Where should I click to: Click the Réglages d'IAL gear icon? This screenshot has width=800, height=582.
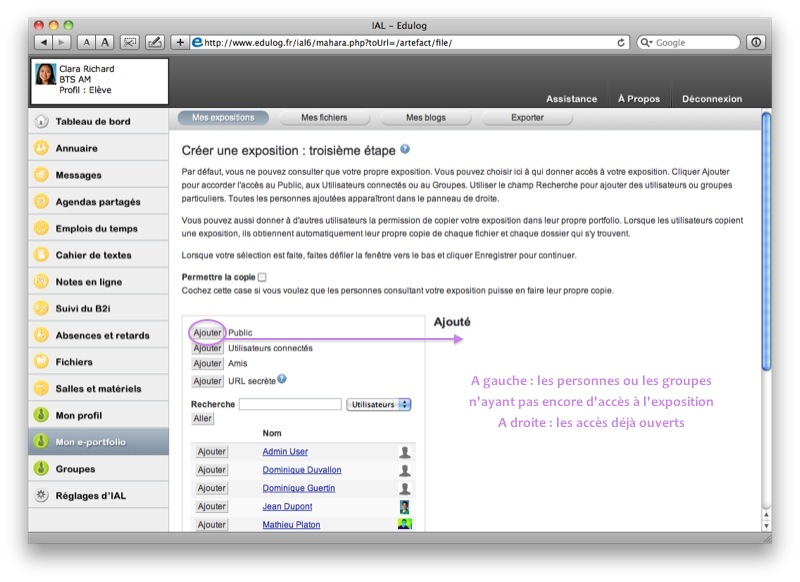(x=41, y=495)
